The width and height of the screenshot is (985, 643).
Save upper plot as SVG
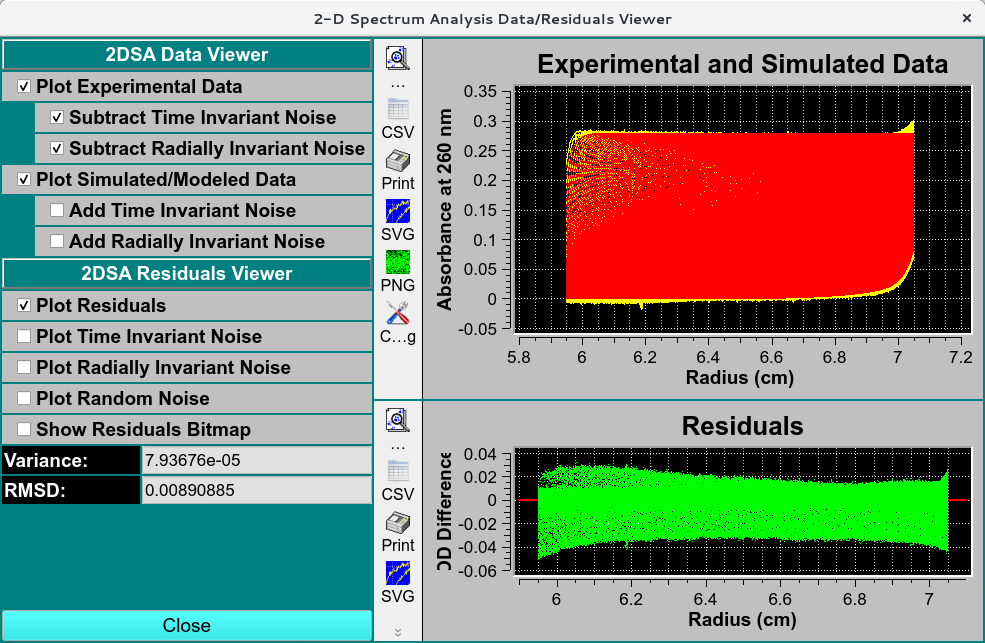398,219
